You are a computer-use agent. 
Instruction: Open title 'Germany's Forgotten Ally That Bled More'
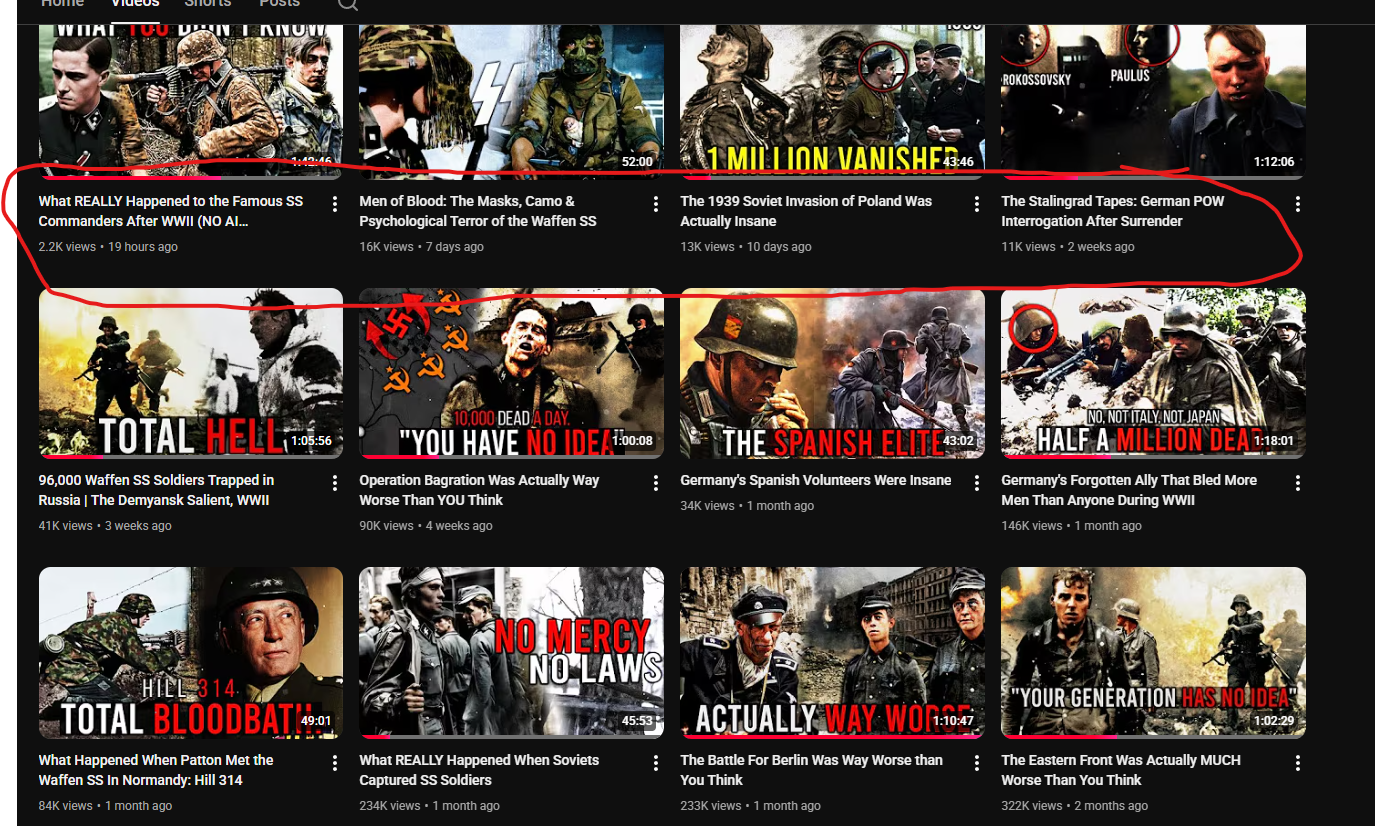coord(1130,490)
